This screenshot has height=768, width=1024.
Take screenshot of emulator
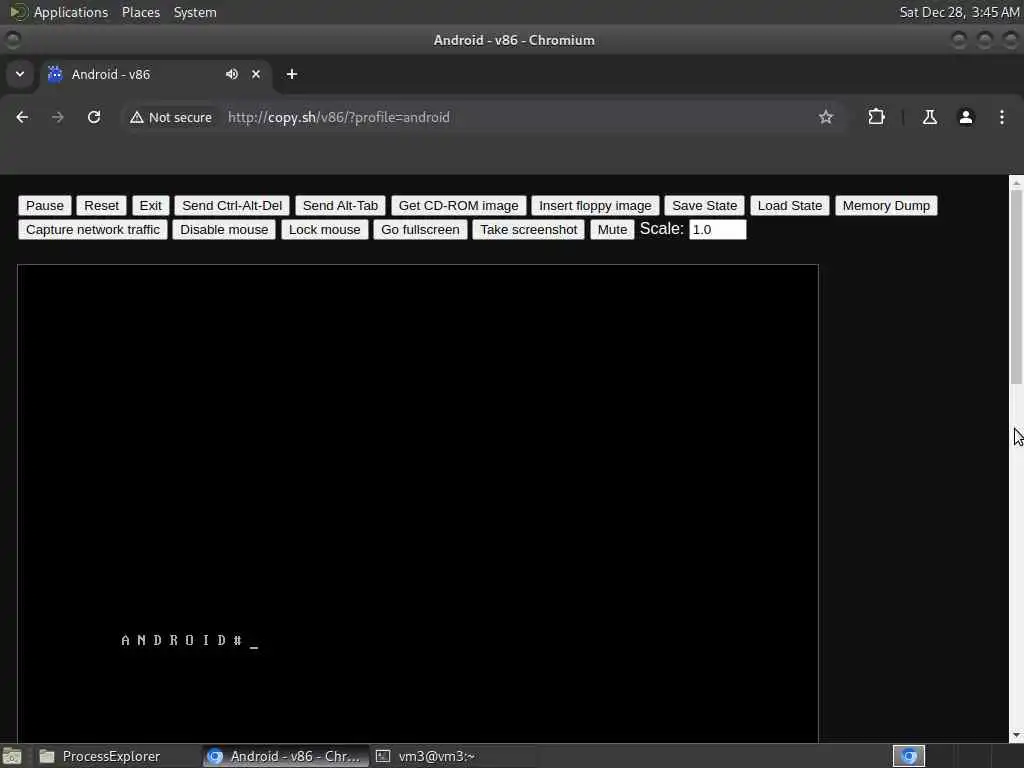tap(528, 230)
